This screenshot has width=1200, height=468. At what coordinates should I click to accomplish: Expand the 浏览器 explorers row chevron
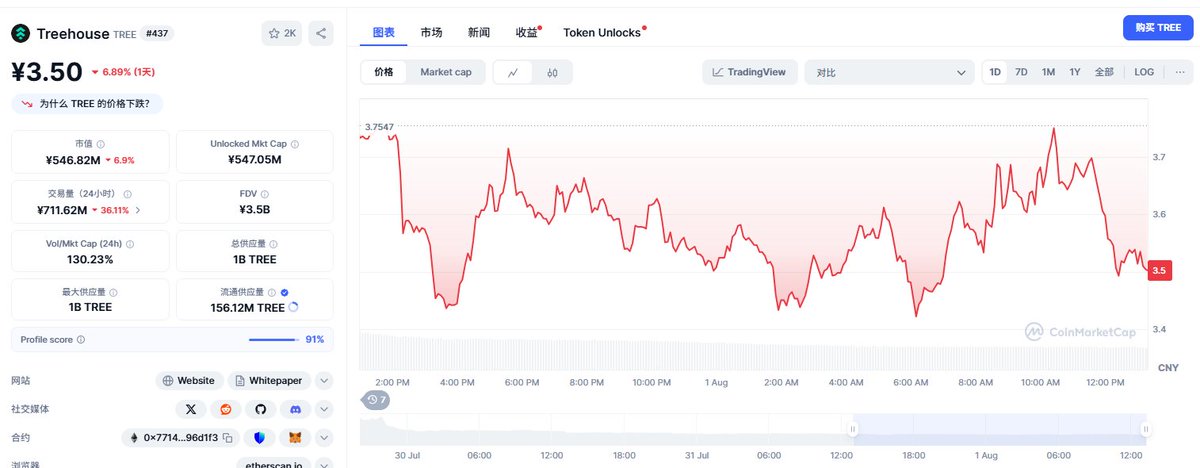click(324, 464)
